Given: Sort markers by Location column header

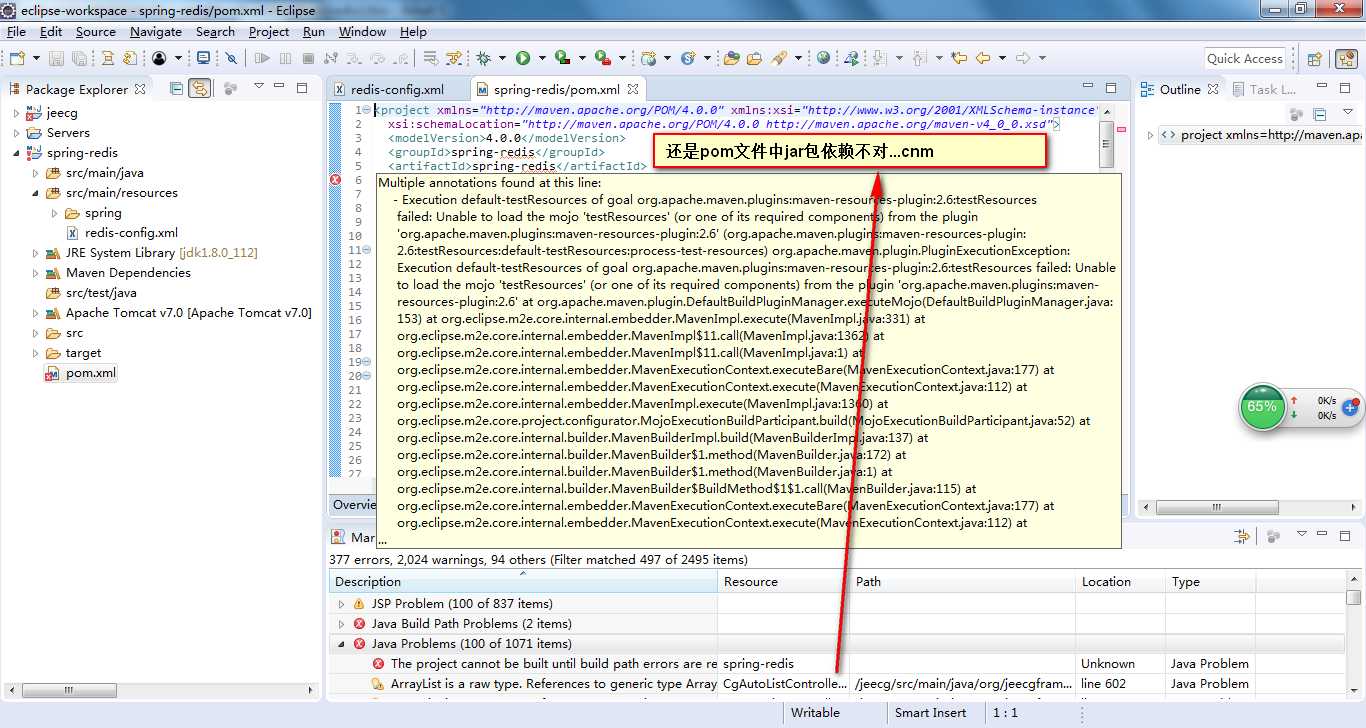Looking at the screenshot, I should 1121,582.
